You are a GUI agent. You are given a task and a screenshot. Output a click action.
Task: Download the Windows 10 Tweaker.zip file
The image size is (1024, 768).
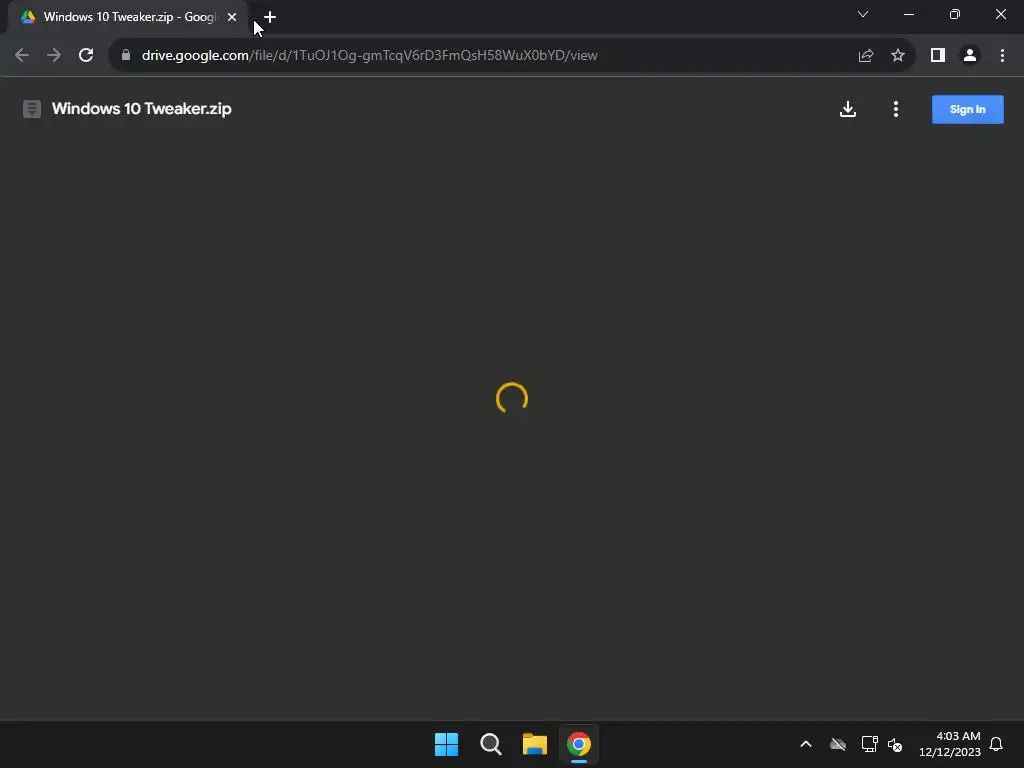click(848, 109)
